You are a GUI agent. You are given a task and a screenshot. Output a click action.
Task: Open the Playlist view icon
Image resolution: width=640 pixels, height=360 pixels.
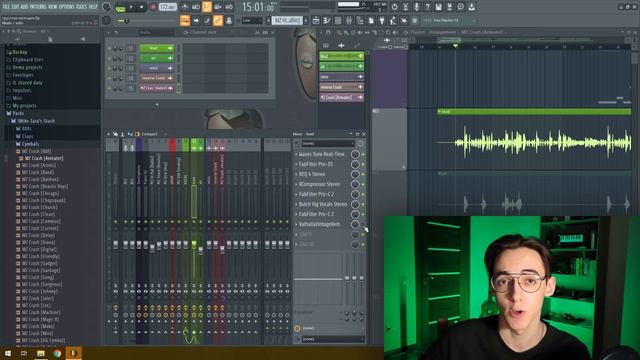pyautogui.click(x=316, y=20)
